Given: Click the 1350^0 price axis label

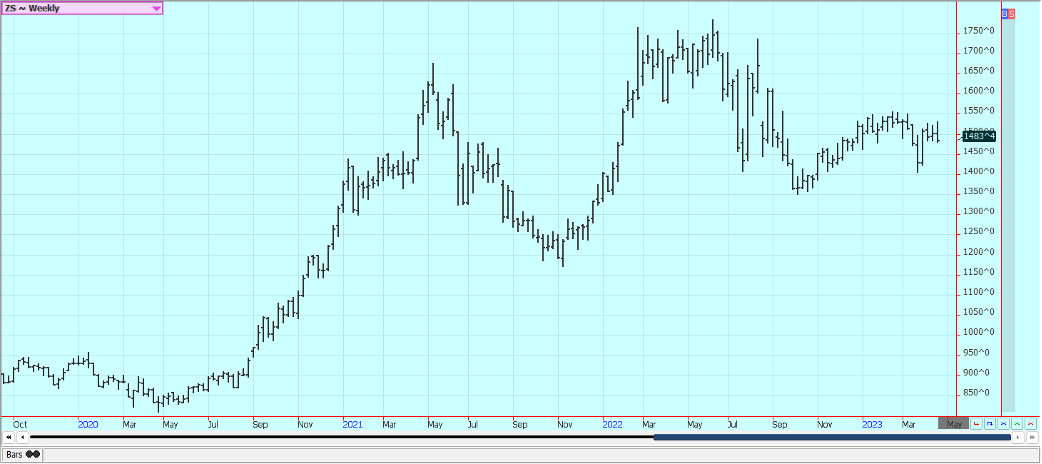Looking at the screenshot, I should 979,191.
